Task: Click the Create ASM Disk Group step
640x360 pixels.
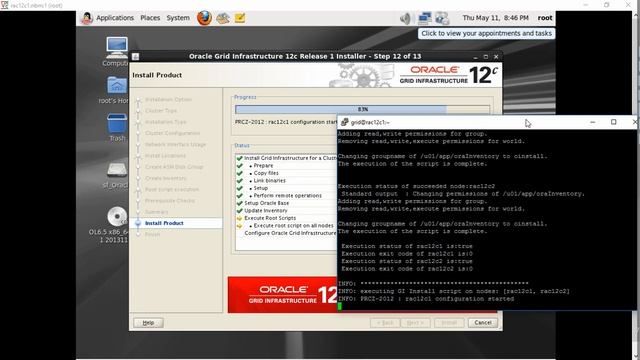Action: coord(174,167)
